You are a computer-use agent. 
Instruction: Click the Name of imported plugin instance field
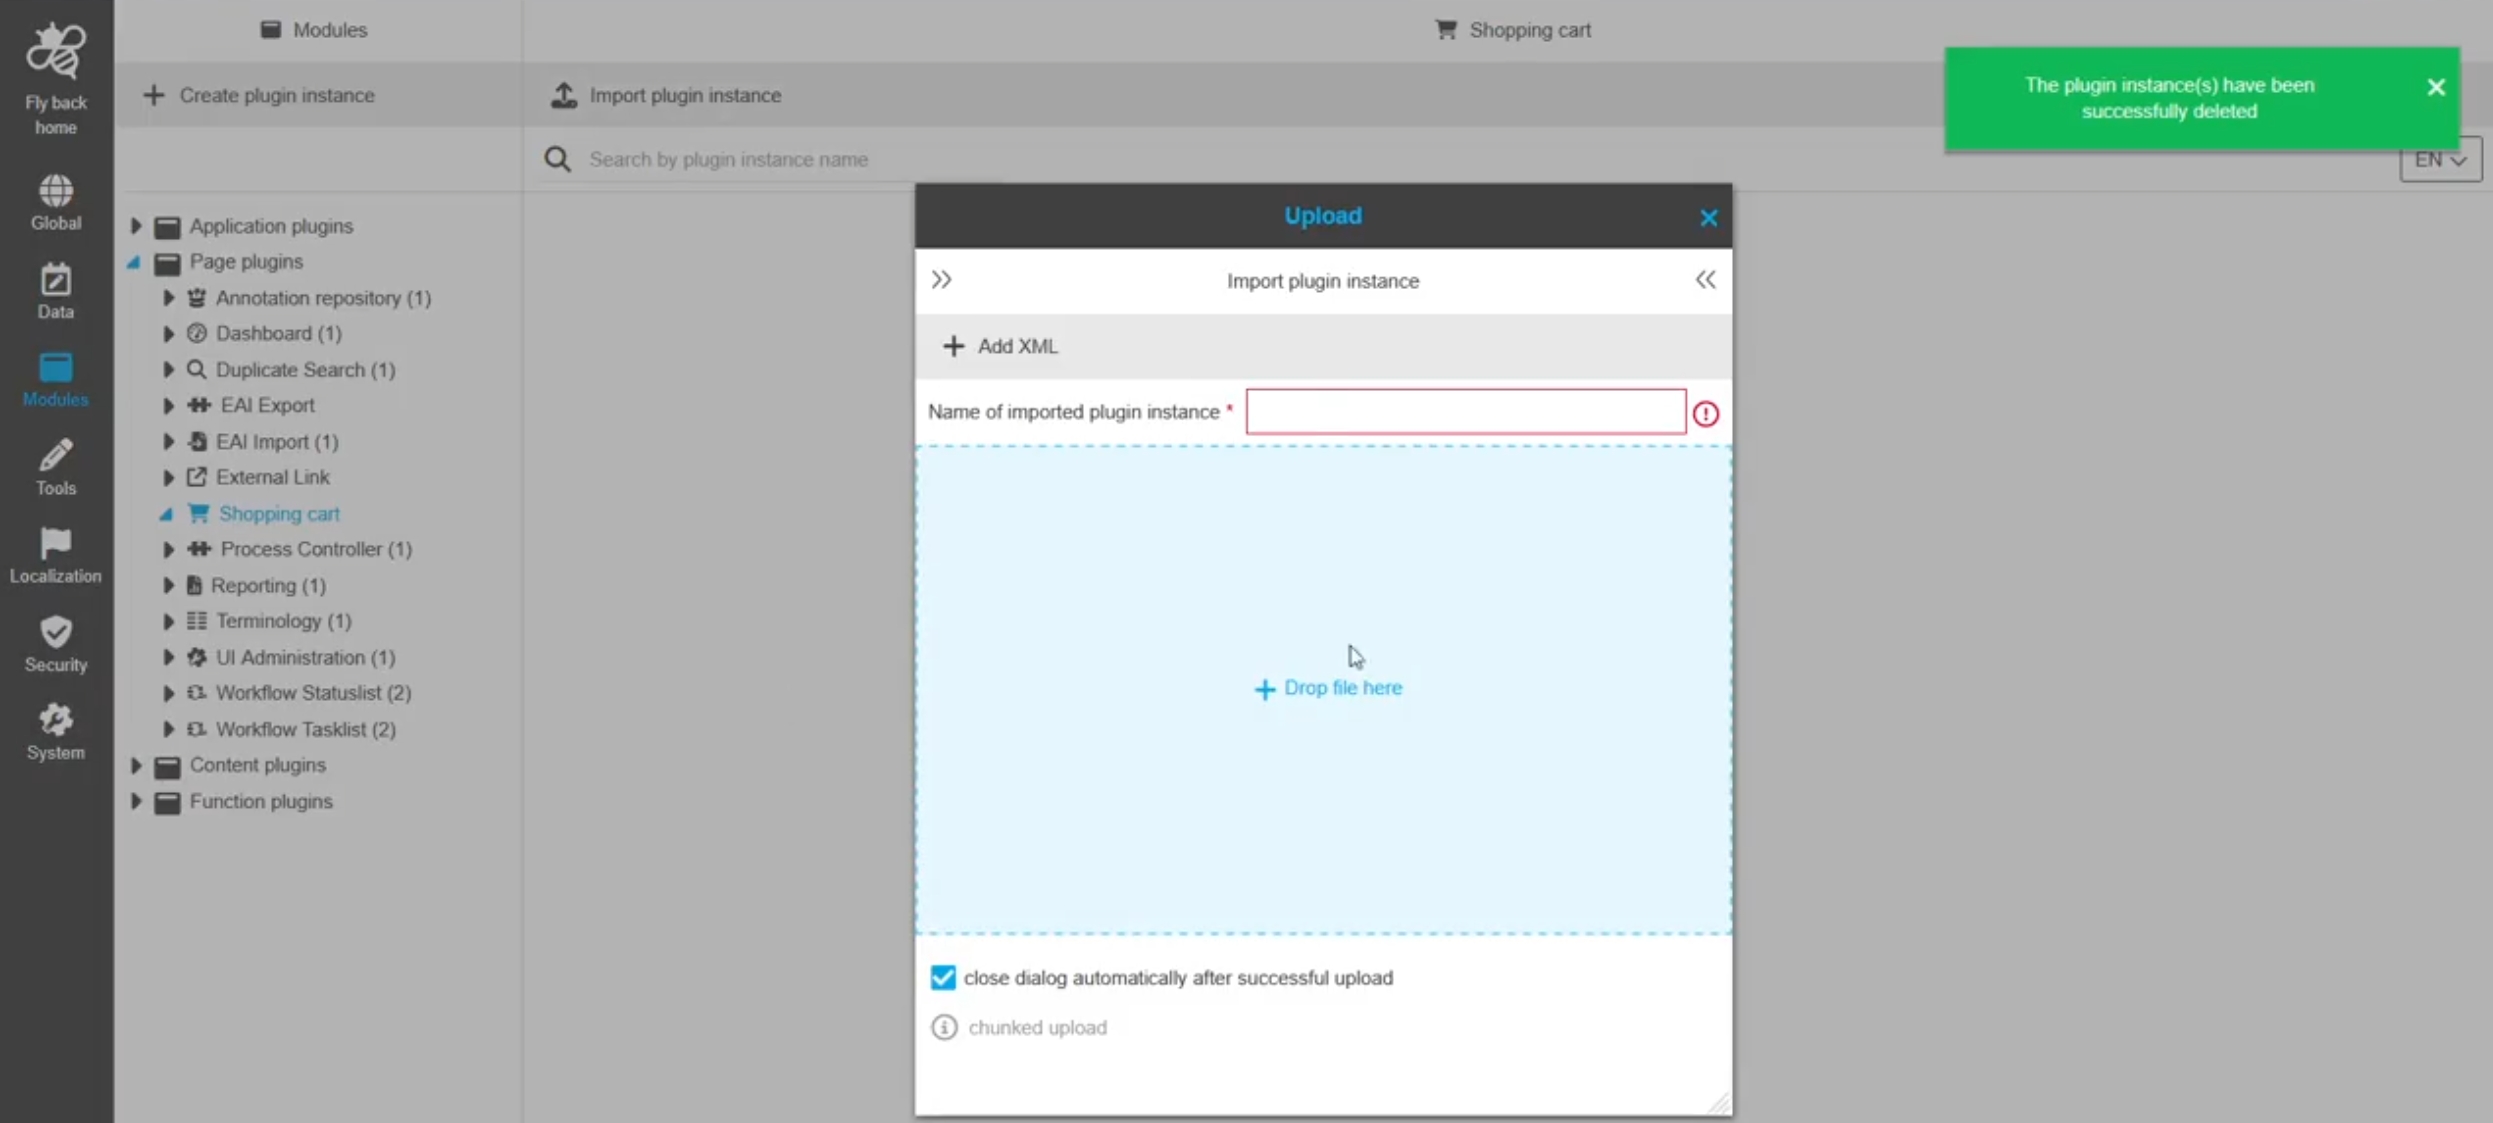1465,412
